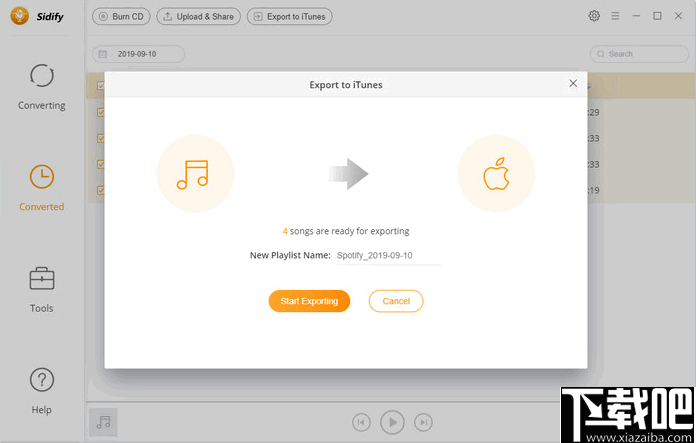Click the Burn CD button
This screenshot has width=696, height=443.
[121, 16]
